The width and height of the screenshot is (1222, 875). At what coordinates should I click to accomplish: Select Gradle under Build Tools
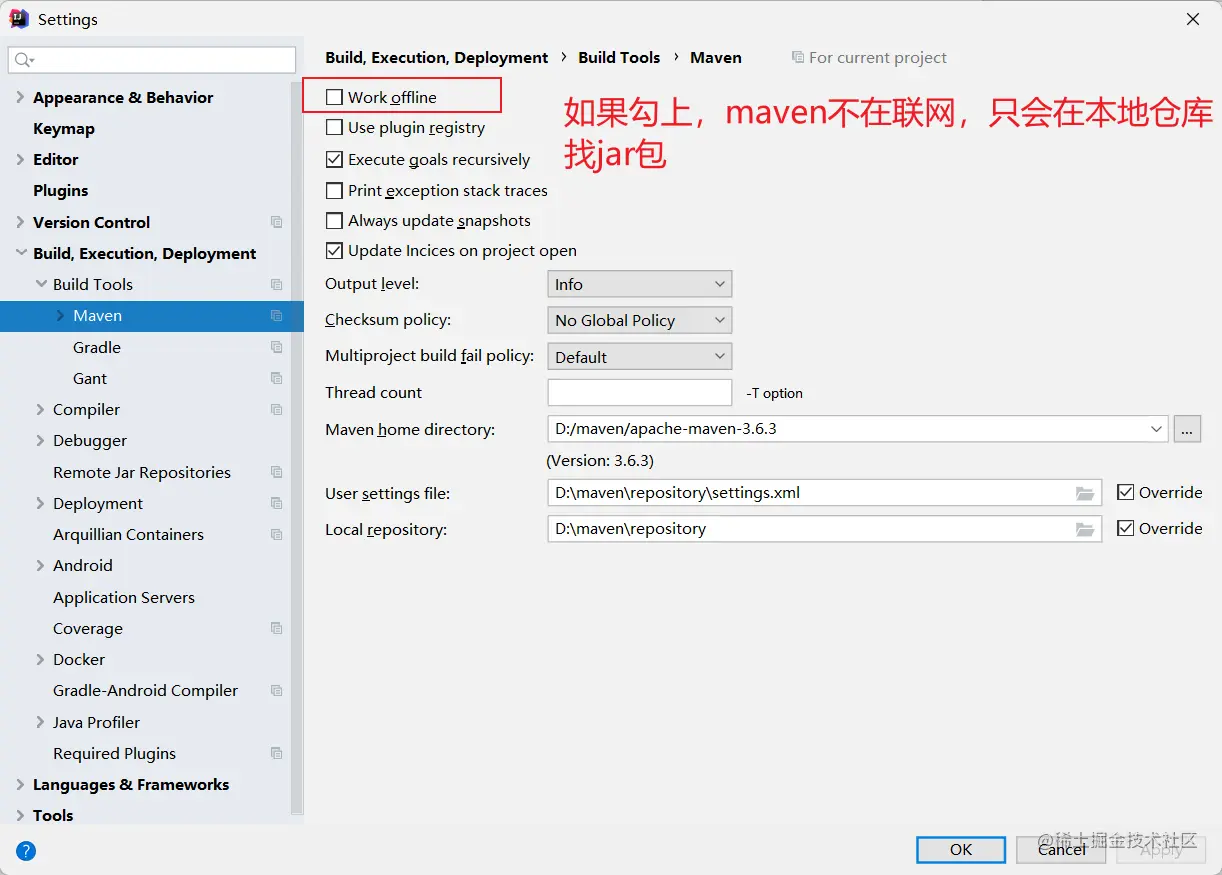[x=97, y=347]
